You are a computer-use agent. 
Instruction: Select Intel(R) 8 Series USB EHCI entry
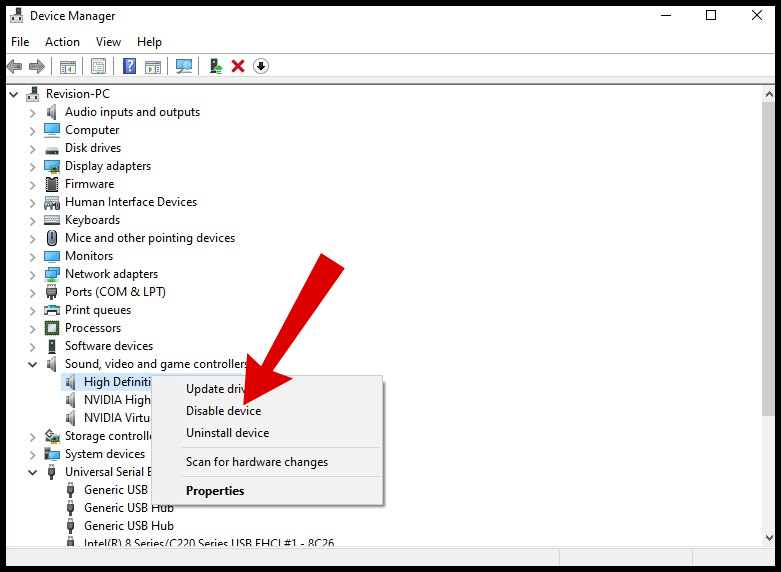tap(209, 542)
